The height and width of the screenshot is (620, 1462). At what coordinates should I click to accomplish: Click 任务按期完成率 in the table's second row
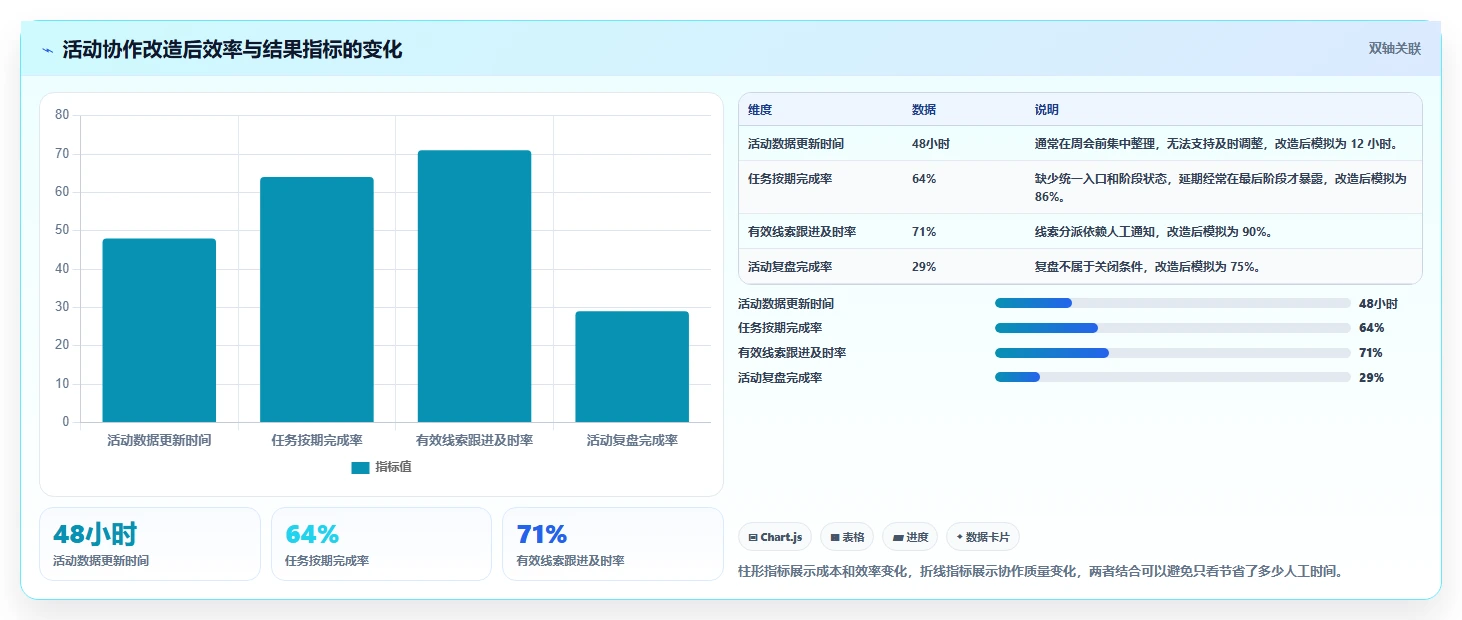point(790,179)
